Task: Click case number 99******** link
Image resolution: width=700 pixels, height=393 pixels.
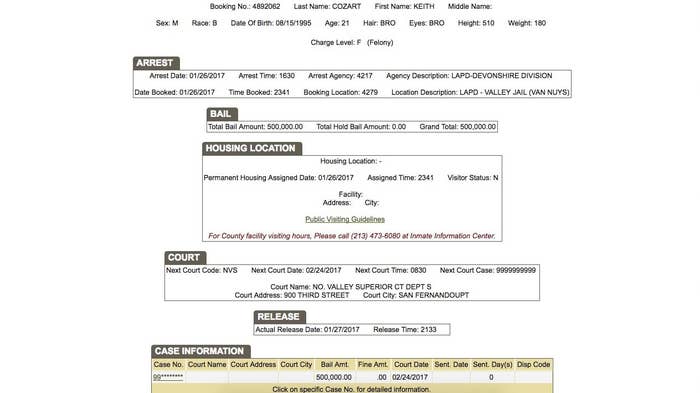Action: tap(168, 377)
